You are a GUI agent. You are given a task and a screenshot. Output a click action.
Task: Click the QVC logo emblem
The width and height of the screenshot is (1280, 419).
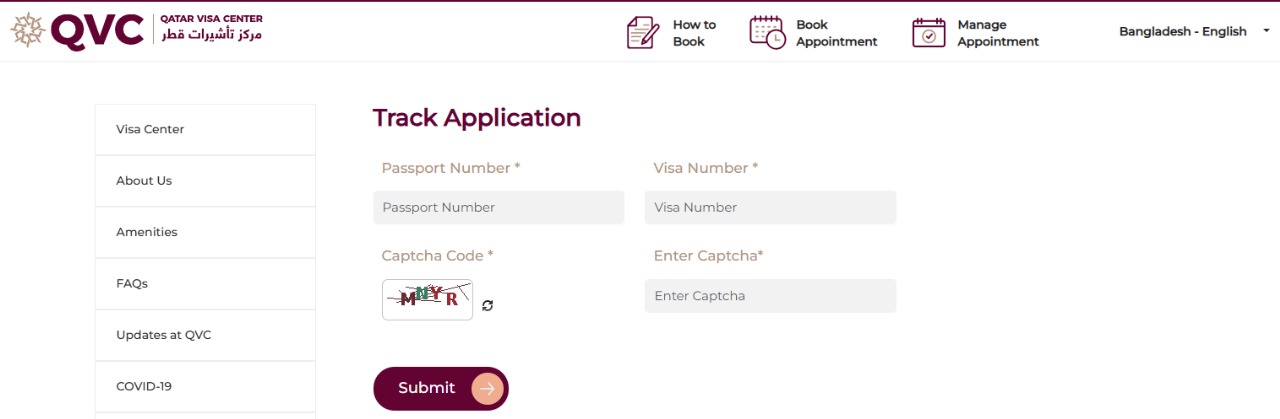[x=27, y=31]
